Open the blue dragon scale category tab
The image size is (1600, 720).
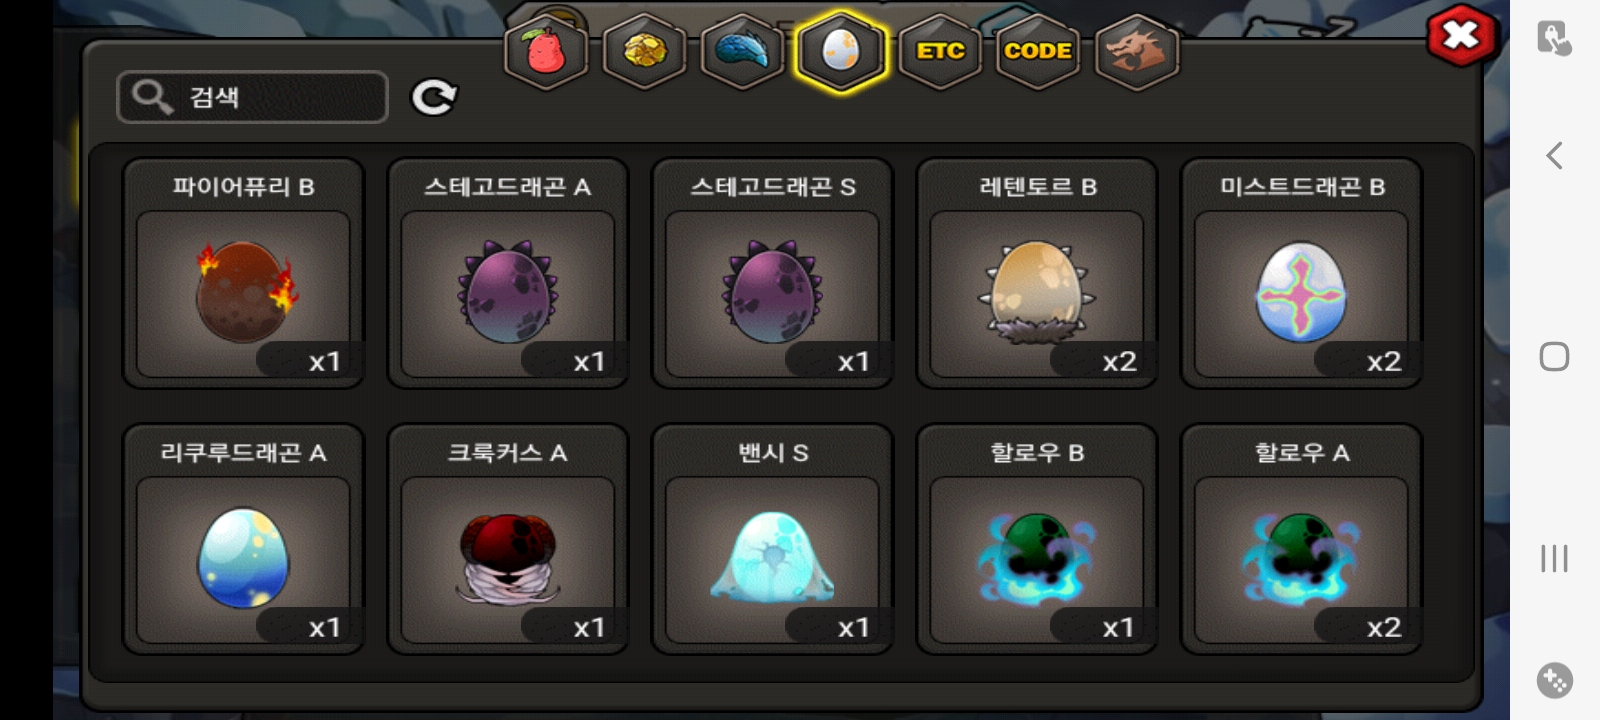[742, 51]
